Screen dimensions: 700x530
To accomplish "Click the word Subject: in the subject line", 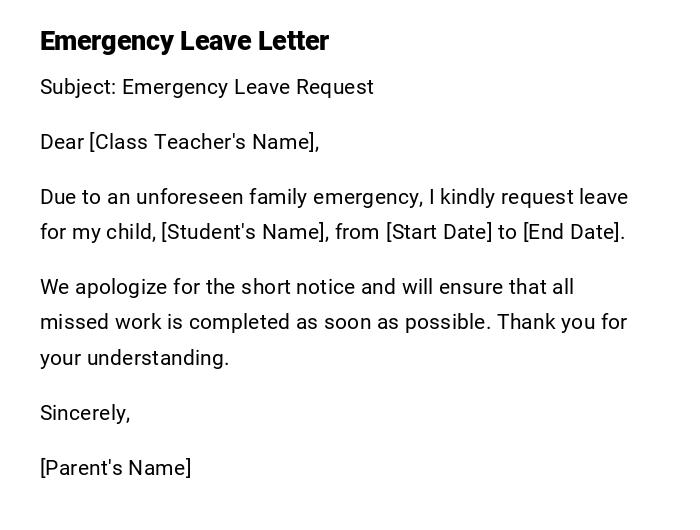I will 78,87.
